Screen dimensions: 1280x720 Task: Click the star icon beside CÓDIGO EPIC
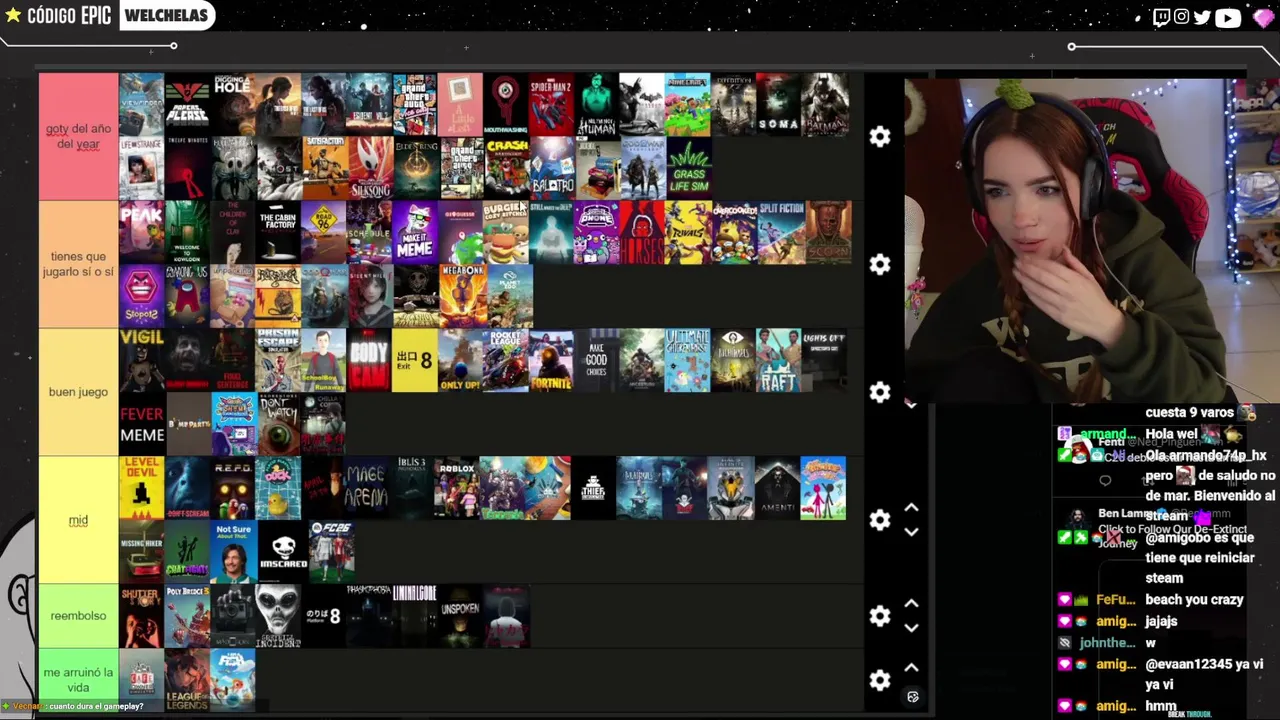[13, 15]
